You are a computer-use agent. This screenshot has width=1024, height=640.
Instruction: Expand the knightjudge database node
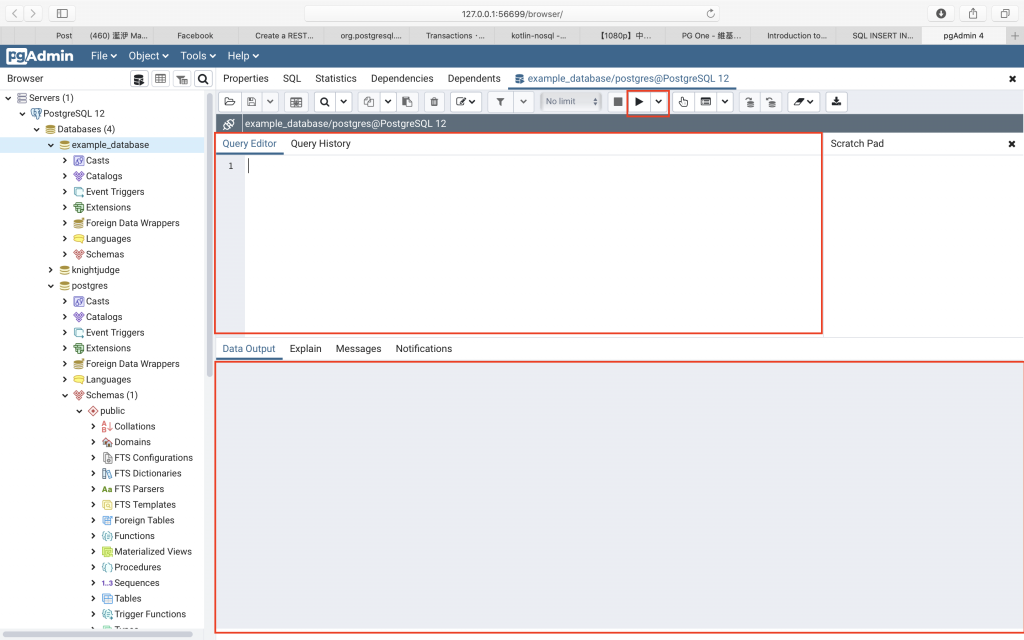click(51, 270)
